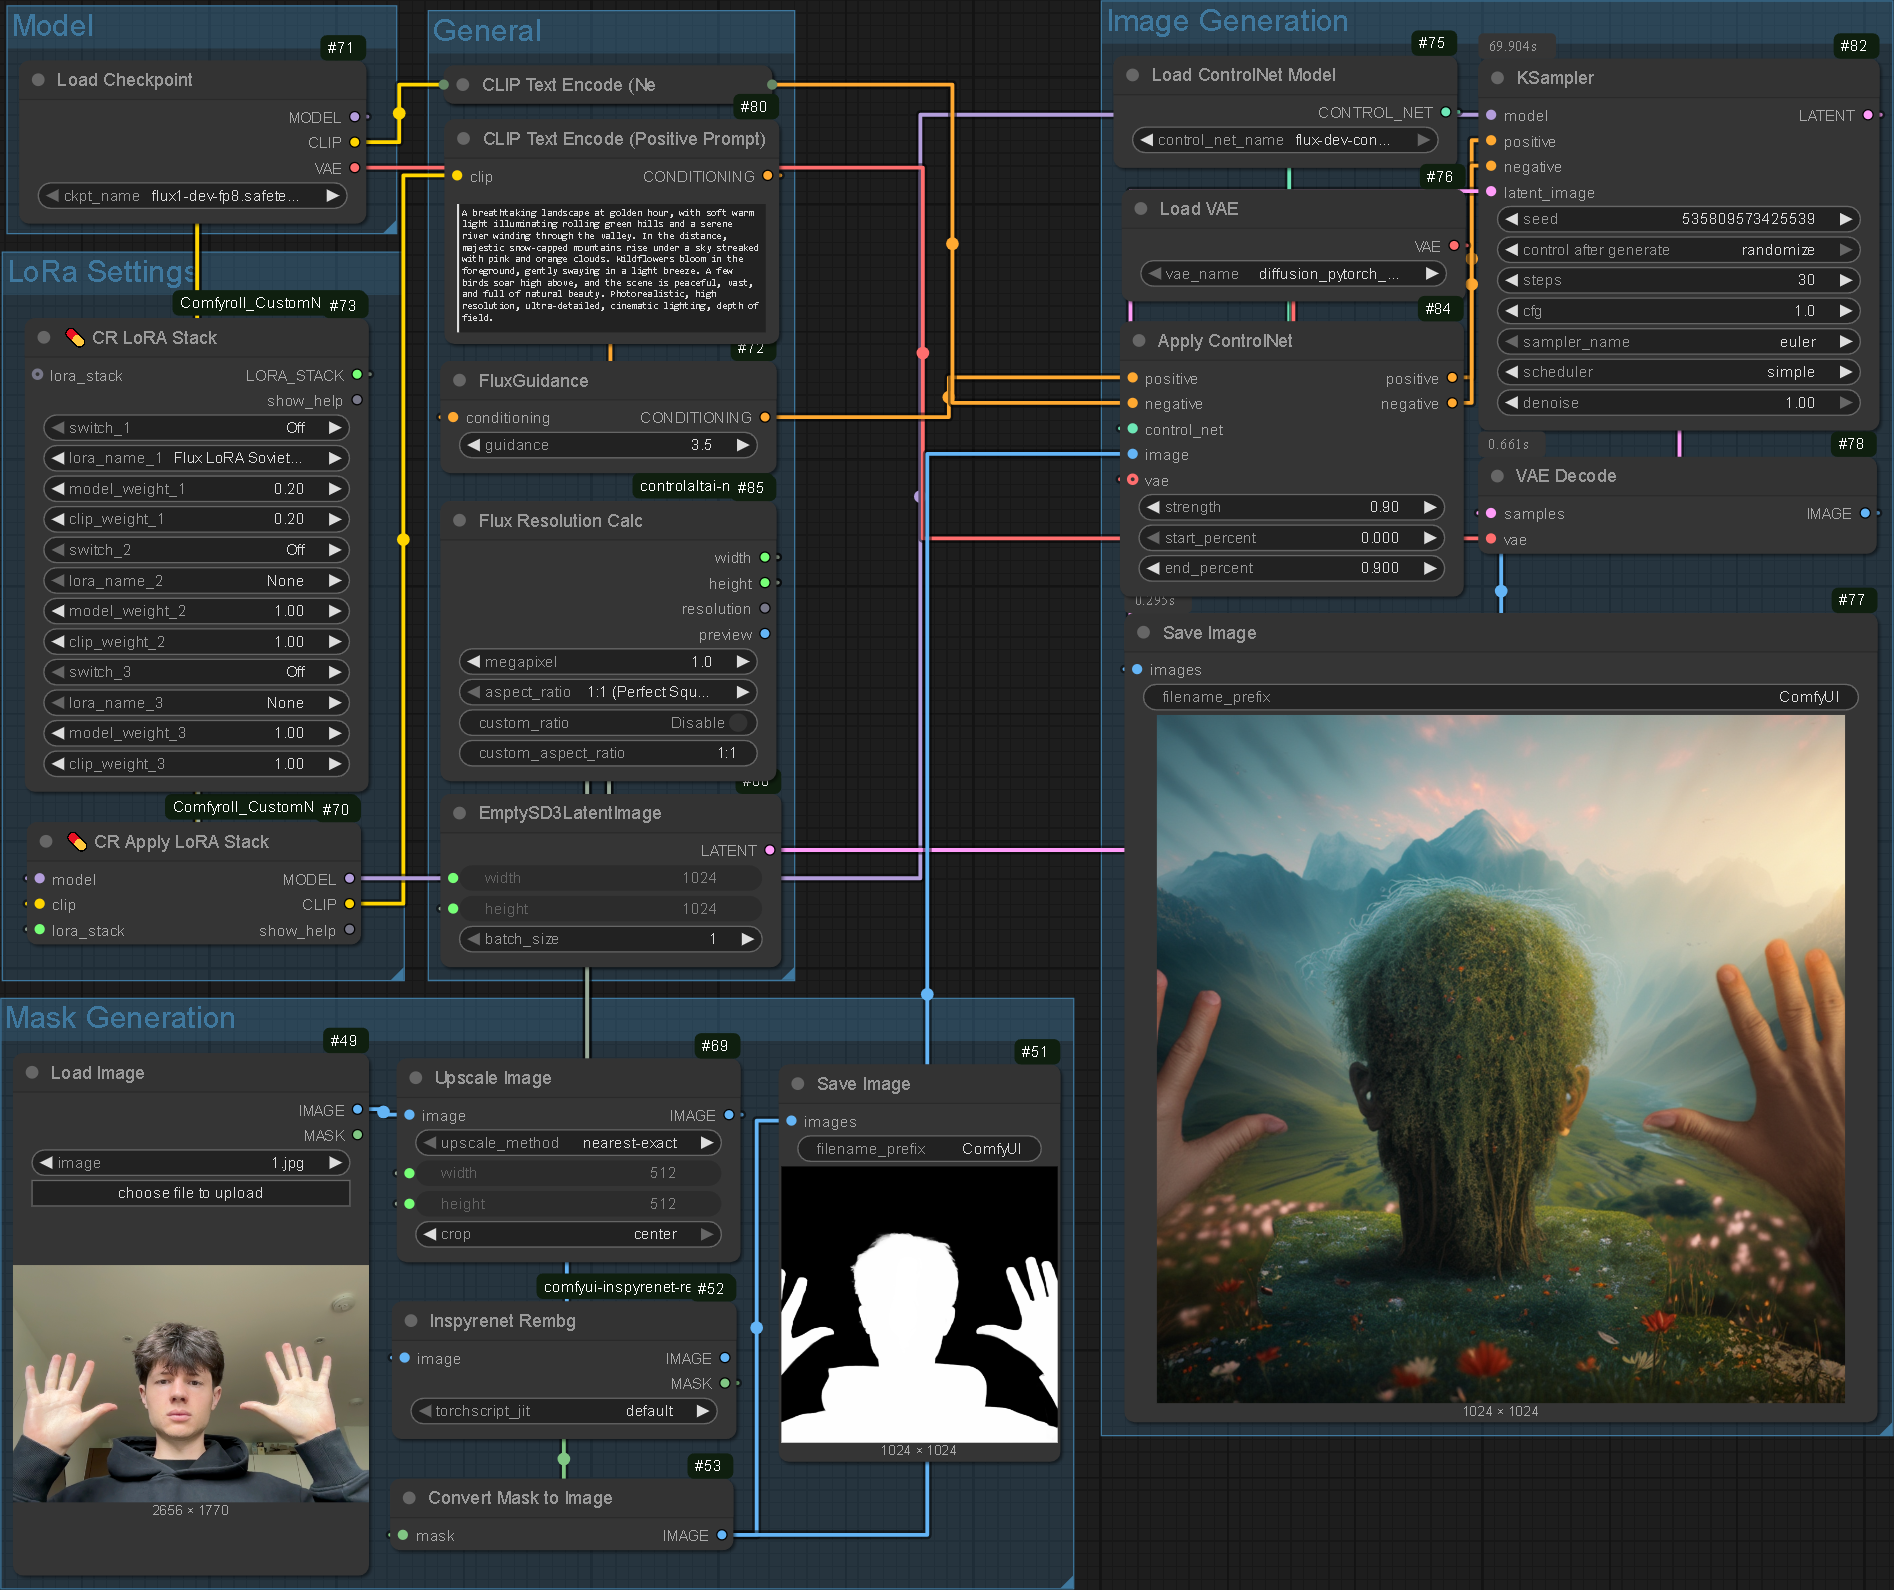
Task: Click the strength 0.90 slider field
Action: click(1292, 507)
